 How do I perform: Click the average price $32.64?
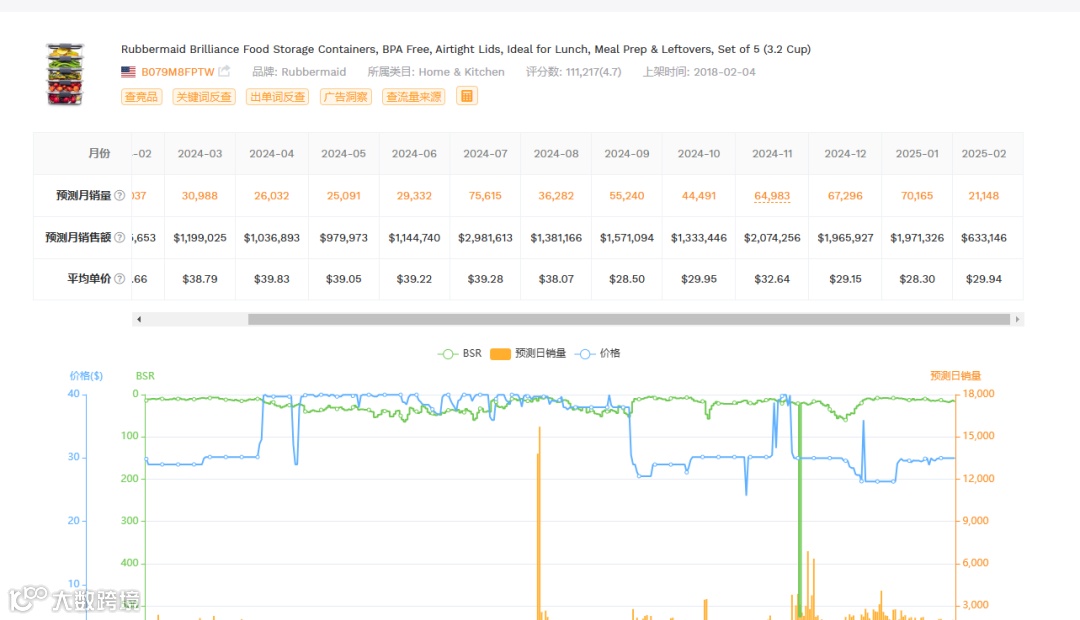coord(771,279)
